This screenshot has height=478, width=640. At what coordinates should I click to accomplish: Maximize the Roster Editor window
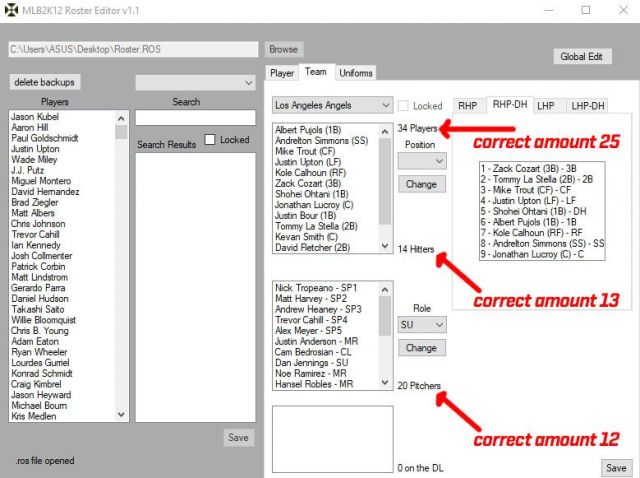[586, 10]
